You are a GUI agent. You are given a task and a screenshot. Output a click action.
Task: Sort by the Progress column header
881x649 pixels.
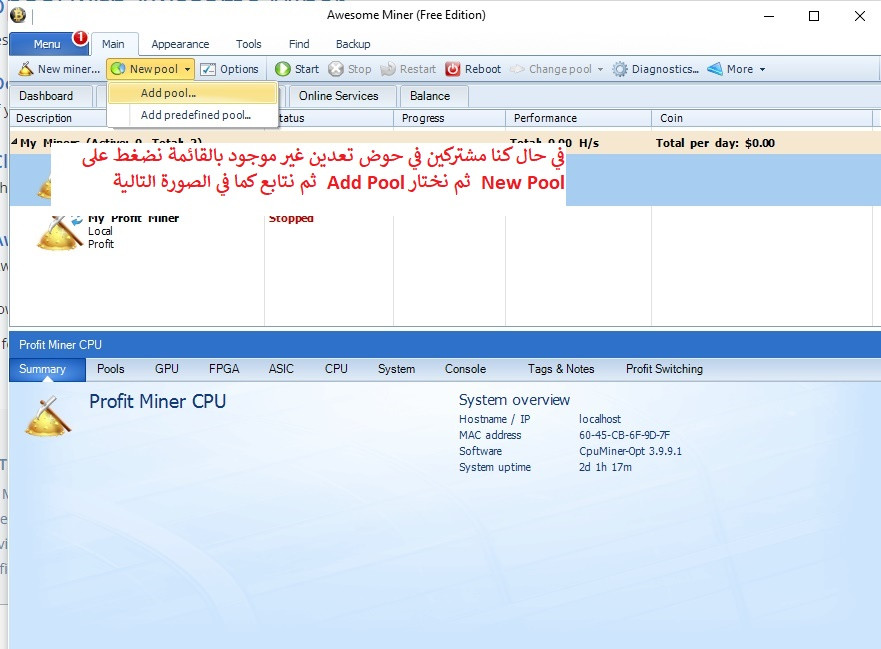449,119
